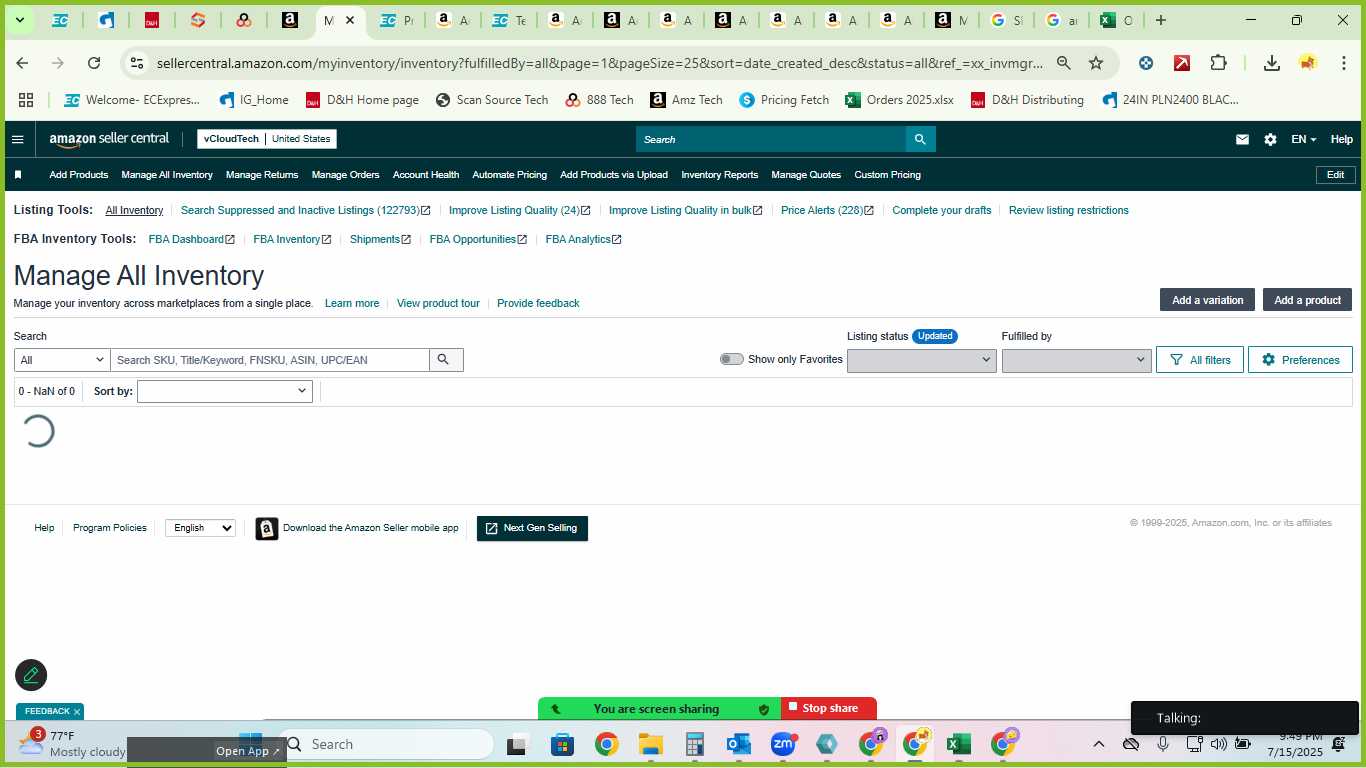
Task: Click Stop share button
Action: (x=829, y=708)
